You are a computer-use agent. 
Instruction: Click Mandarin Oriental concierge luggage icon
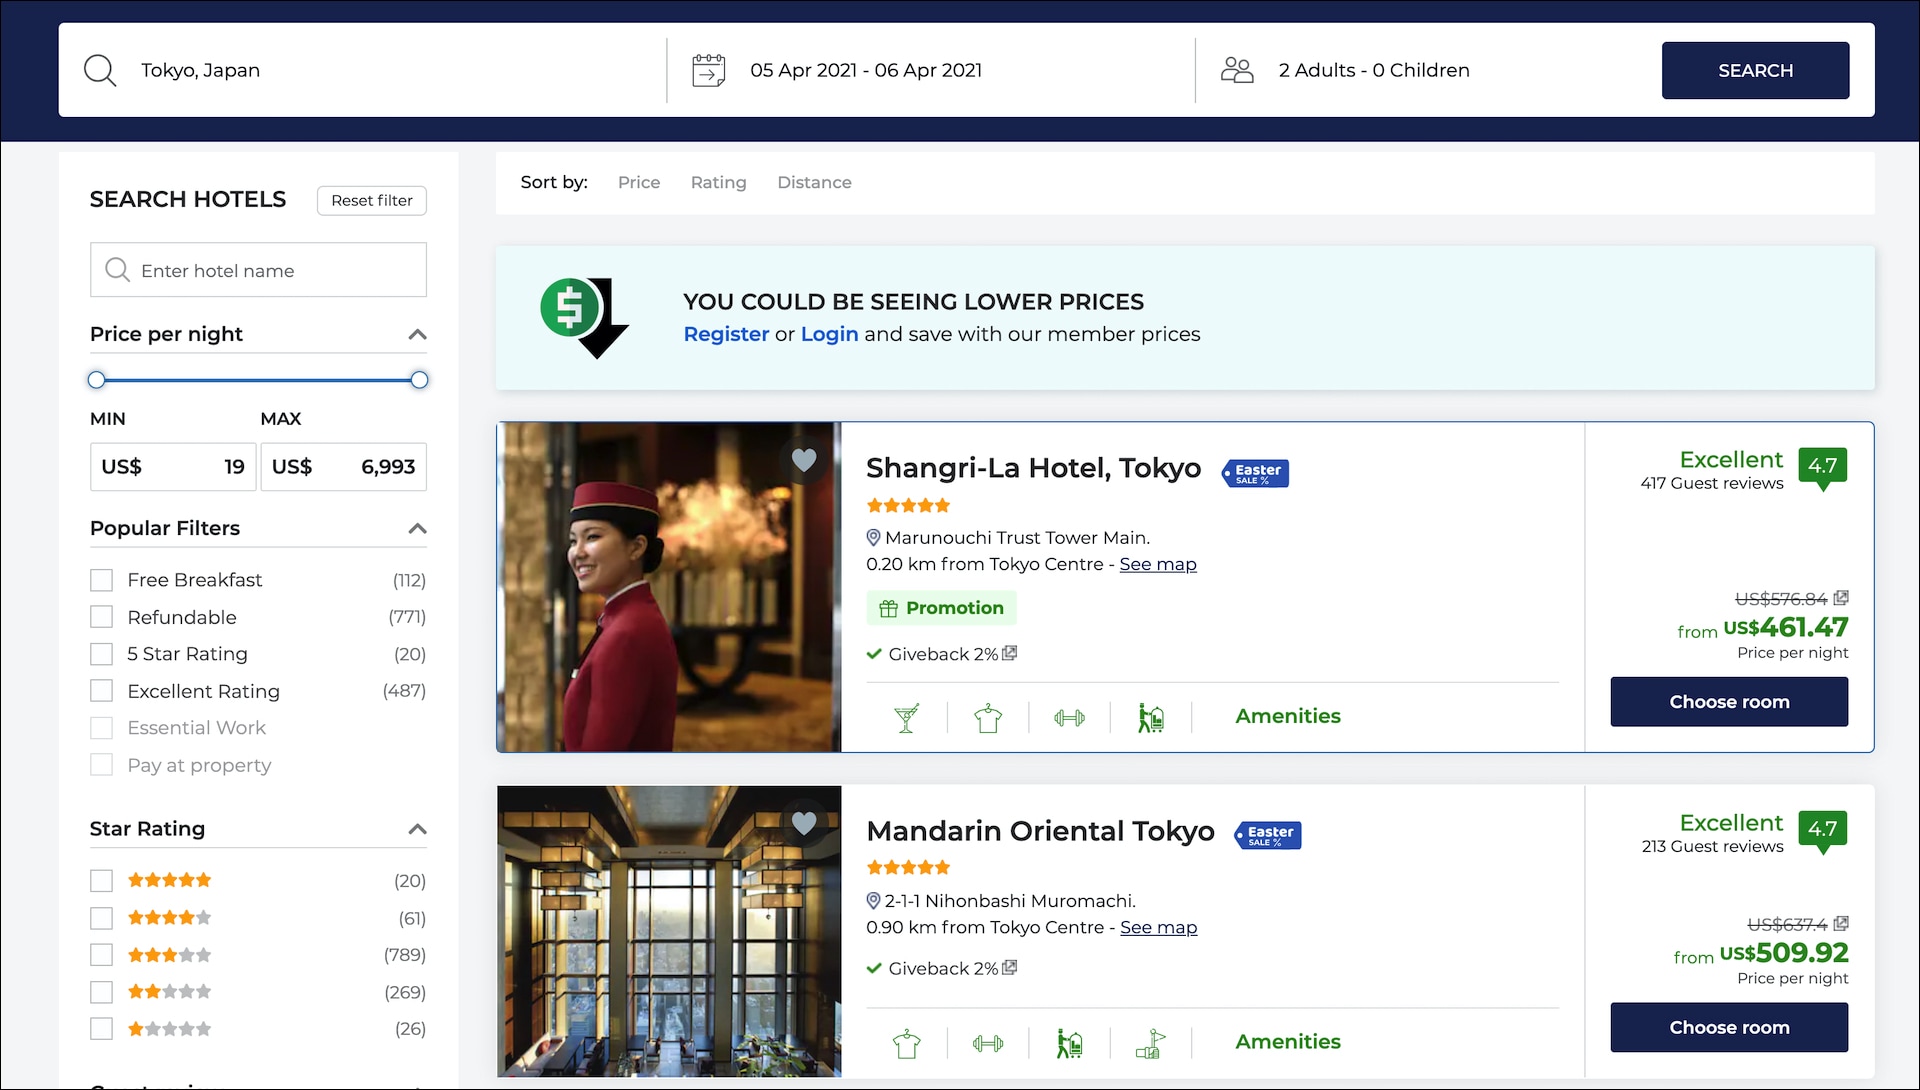pos(1069,1044)
